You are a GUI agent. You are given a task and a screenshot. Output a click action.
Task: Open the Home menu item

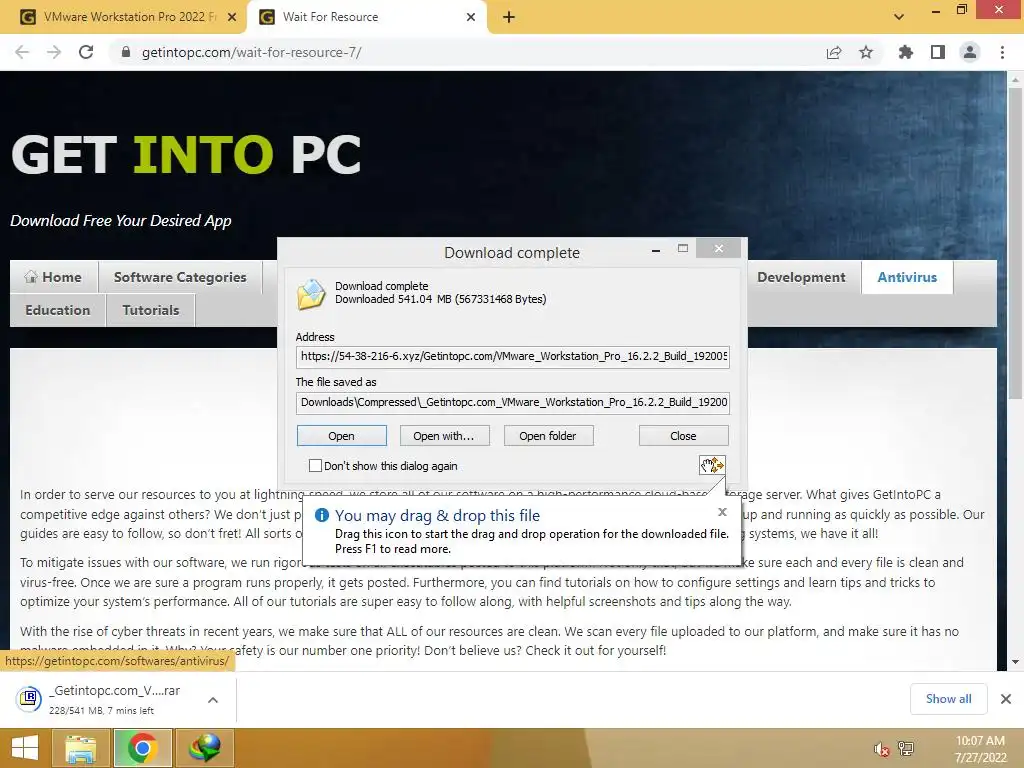54,277
